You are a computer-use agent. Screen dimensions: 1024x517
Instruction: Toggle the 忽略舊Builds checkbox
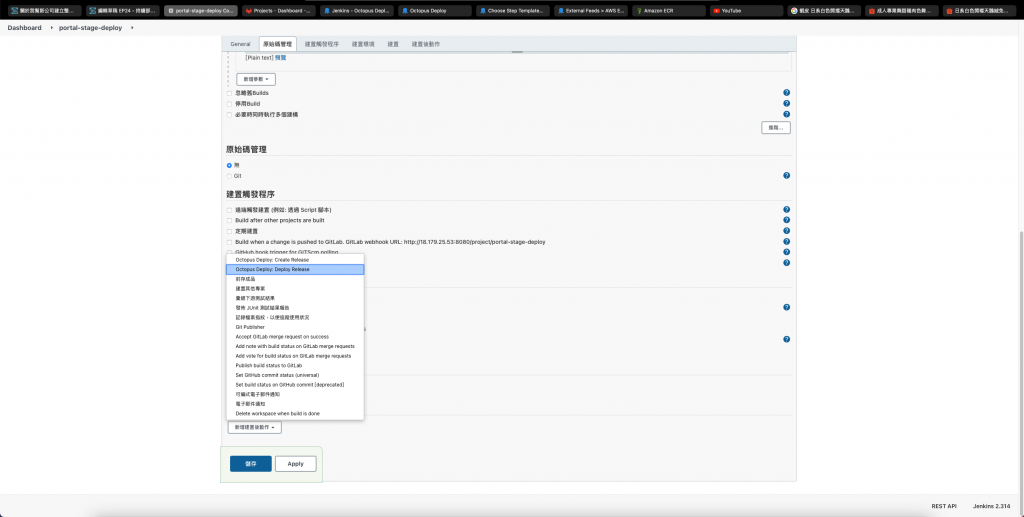coord(229,93)
